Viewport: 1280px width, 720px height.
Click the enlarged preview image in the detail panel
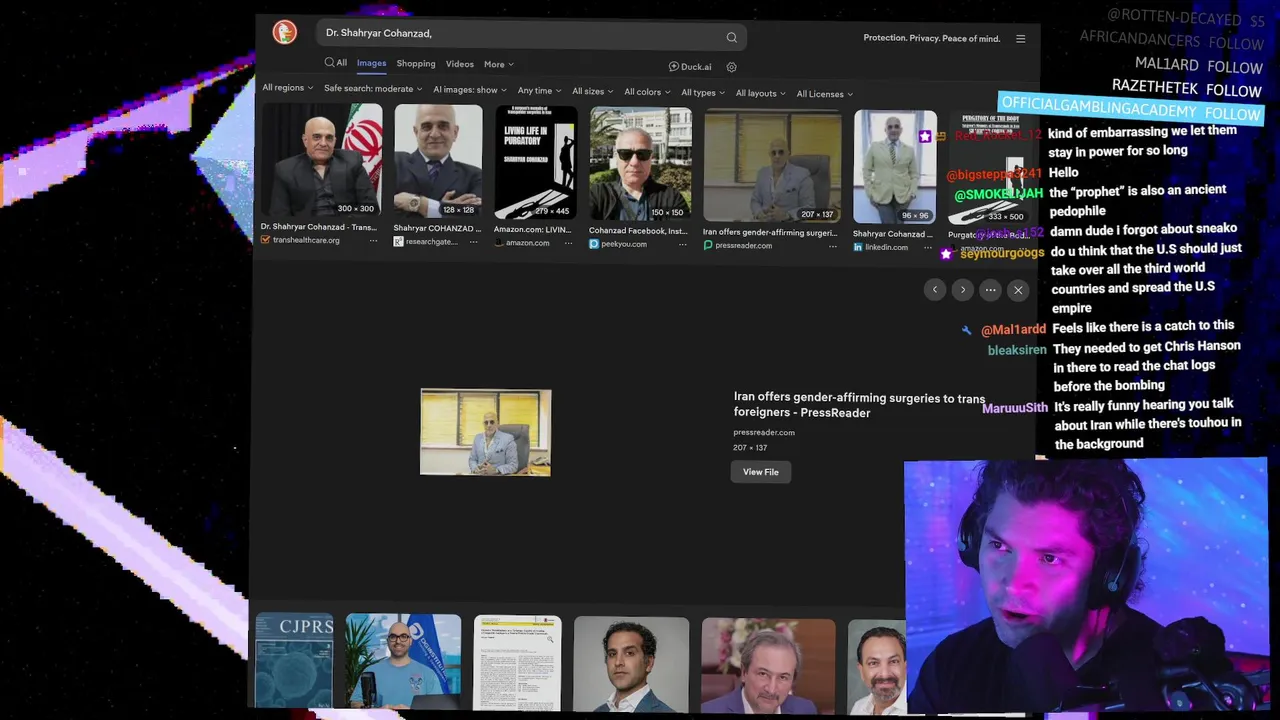click(485, 432)
